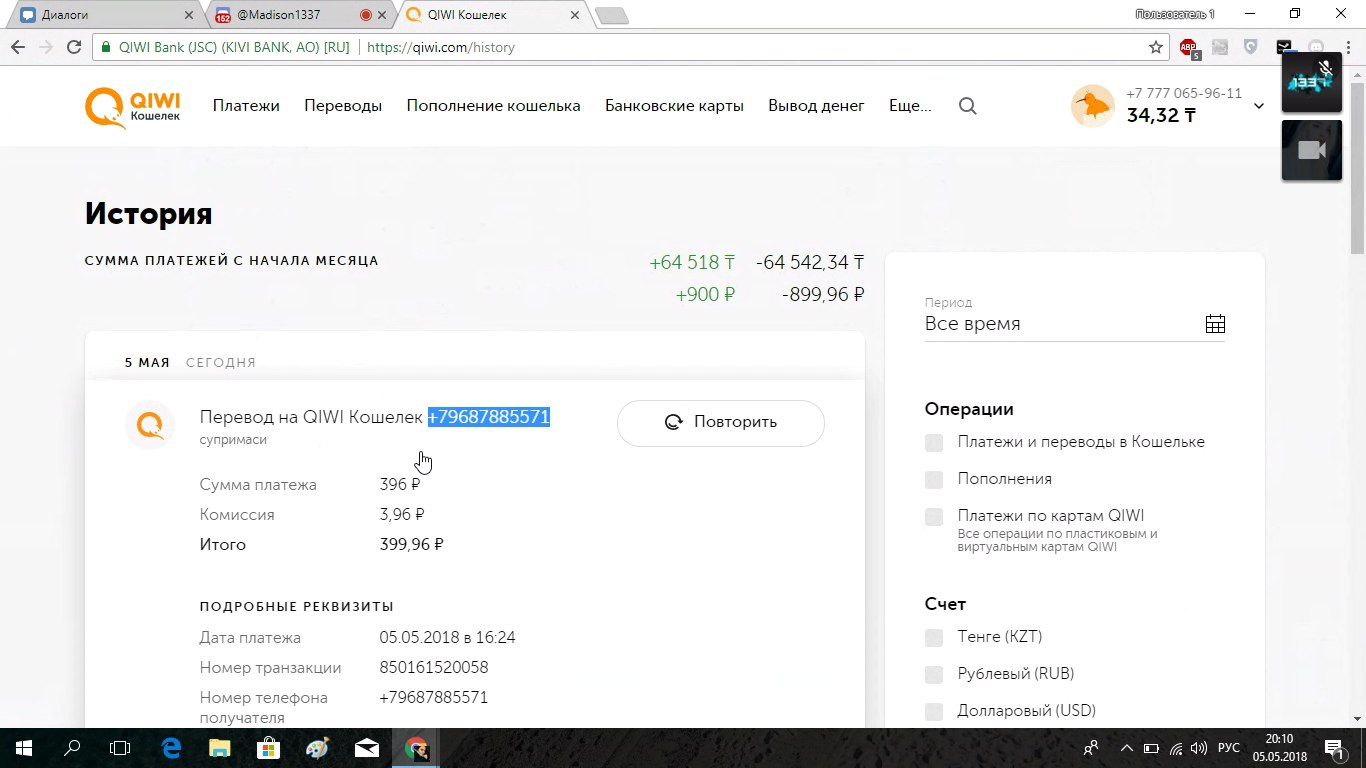Check Платежи по картам QIWI filter

coord(934,516)
